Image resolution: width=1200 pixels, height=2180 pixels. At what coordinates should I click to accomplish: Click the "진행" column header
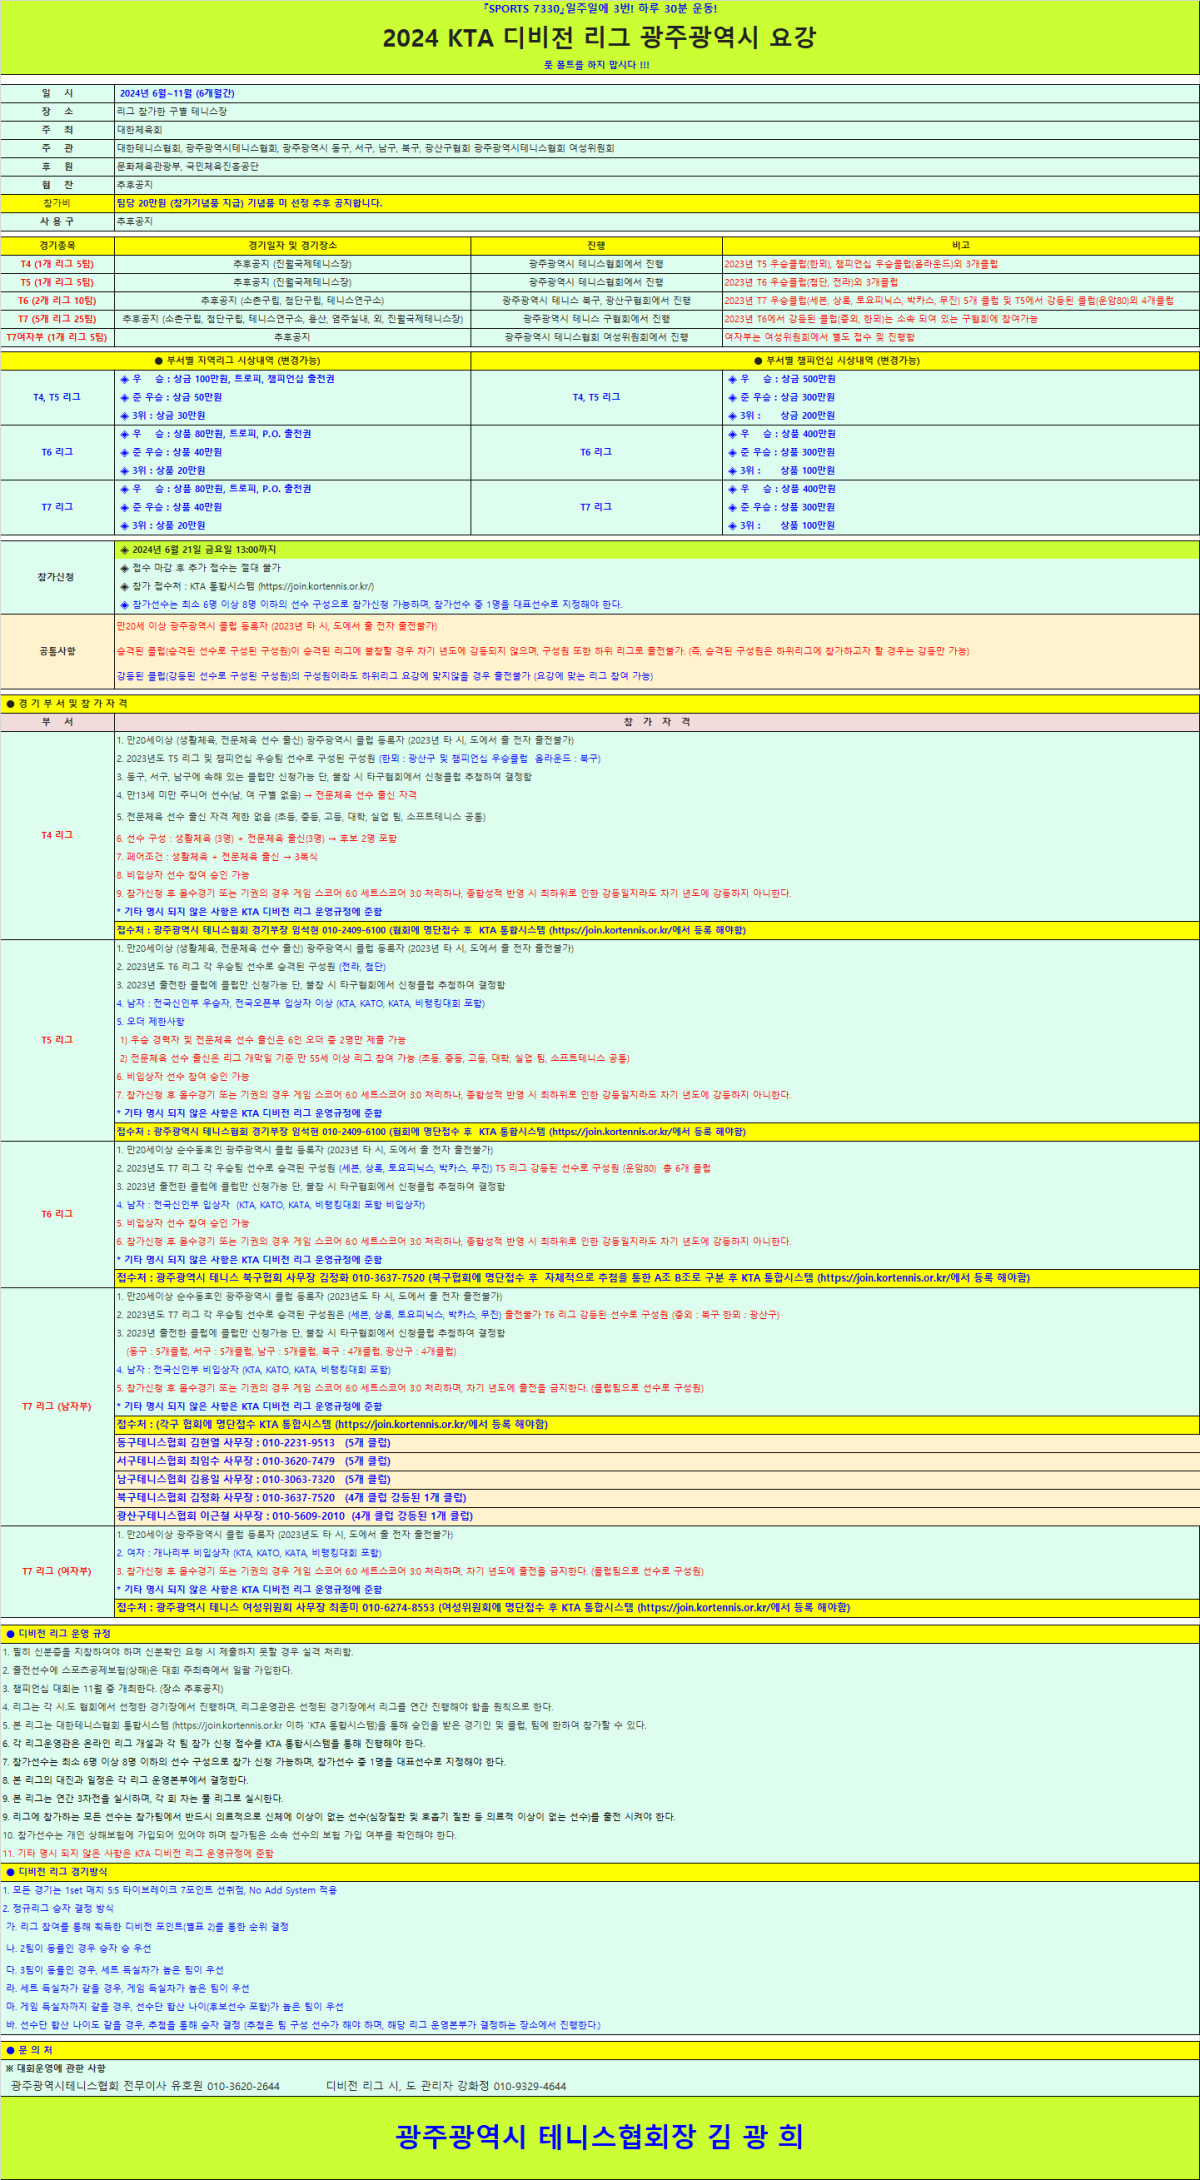[x=596, y=245]
